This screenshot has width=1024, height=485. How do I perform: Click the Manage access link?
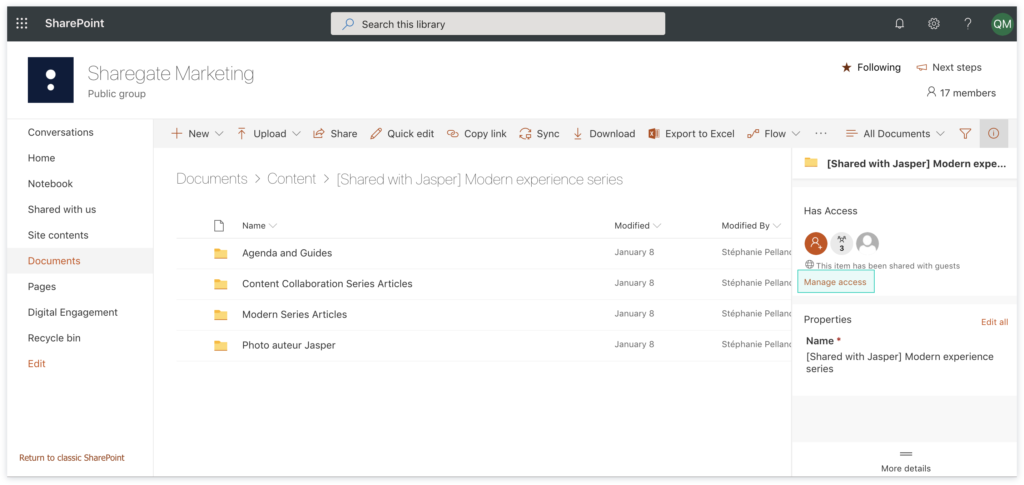coord(835,282)
